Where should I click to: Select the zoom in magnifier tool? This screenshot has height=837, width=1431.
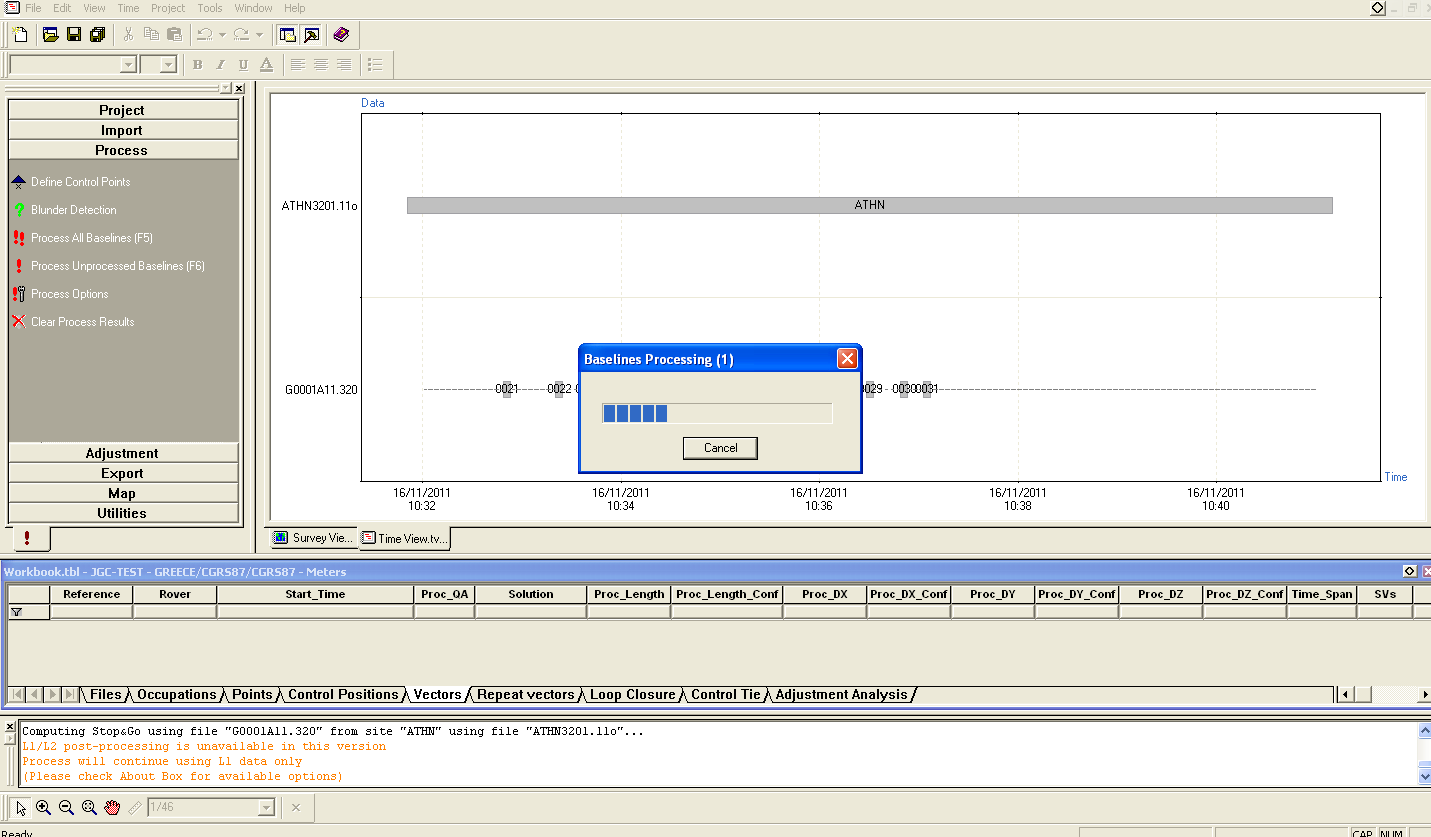coord(43,808)
